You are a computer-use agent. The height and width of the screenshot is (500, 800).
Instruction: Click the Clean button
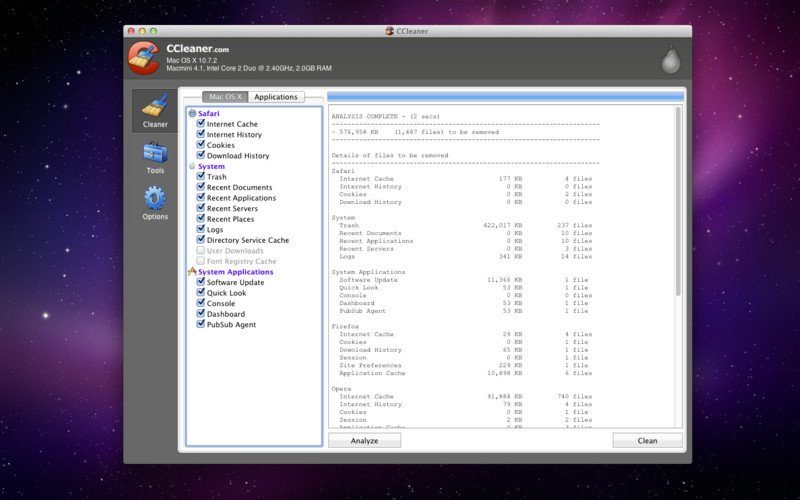(647, 441)
